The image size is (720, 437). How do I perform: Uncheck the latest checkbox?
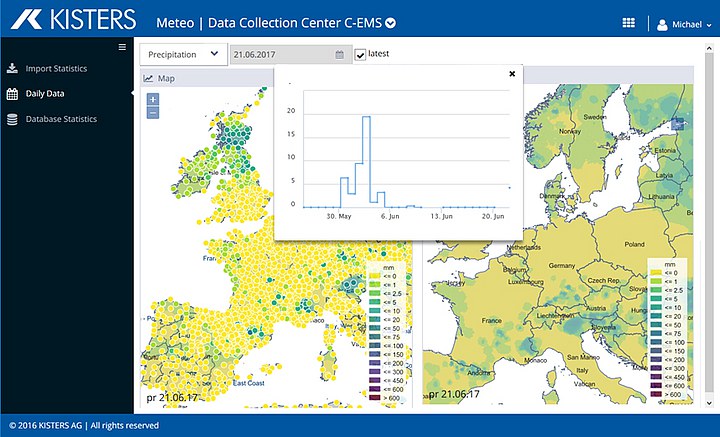(x=360, y=55)
